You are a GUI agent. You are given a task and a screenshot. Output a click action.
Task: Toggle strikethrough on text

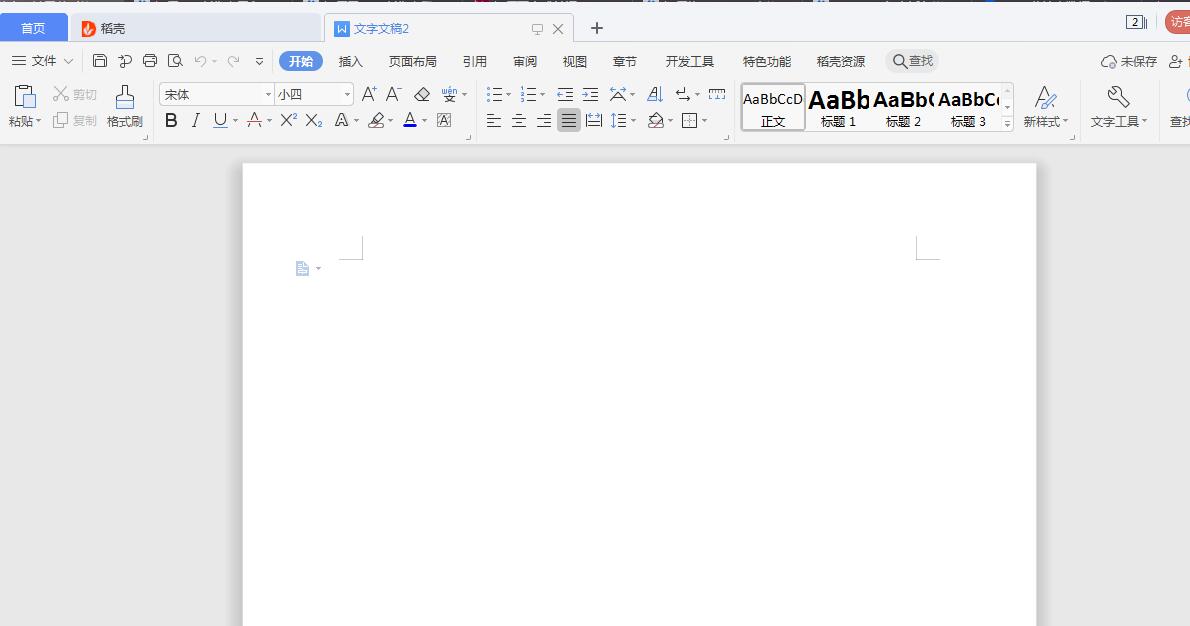pos(254,120)
